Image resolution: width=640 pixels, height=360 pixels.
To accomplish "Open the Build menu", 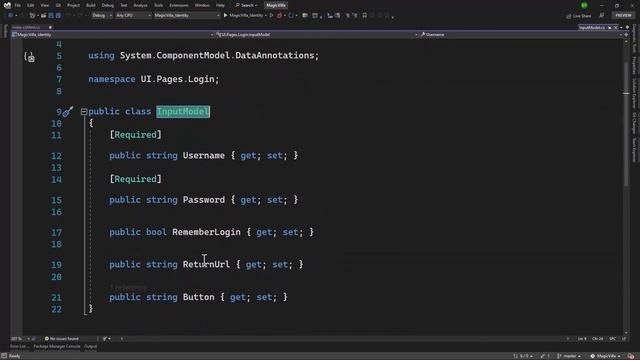I will pyautogui.click(x=91, y=5).
